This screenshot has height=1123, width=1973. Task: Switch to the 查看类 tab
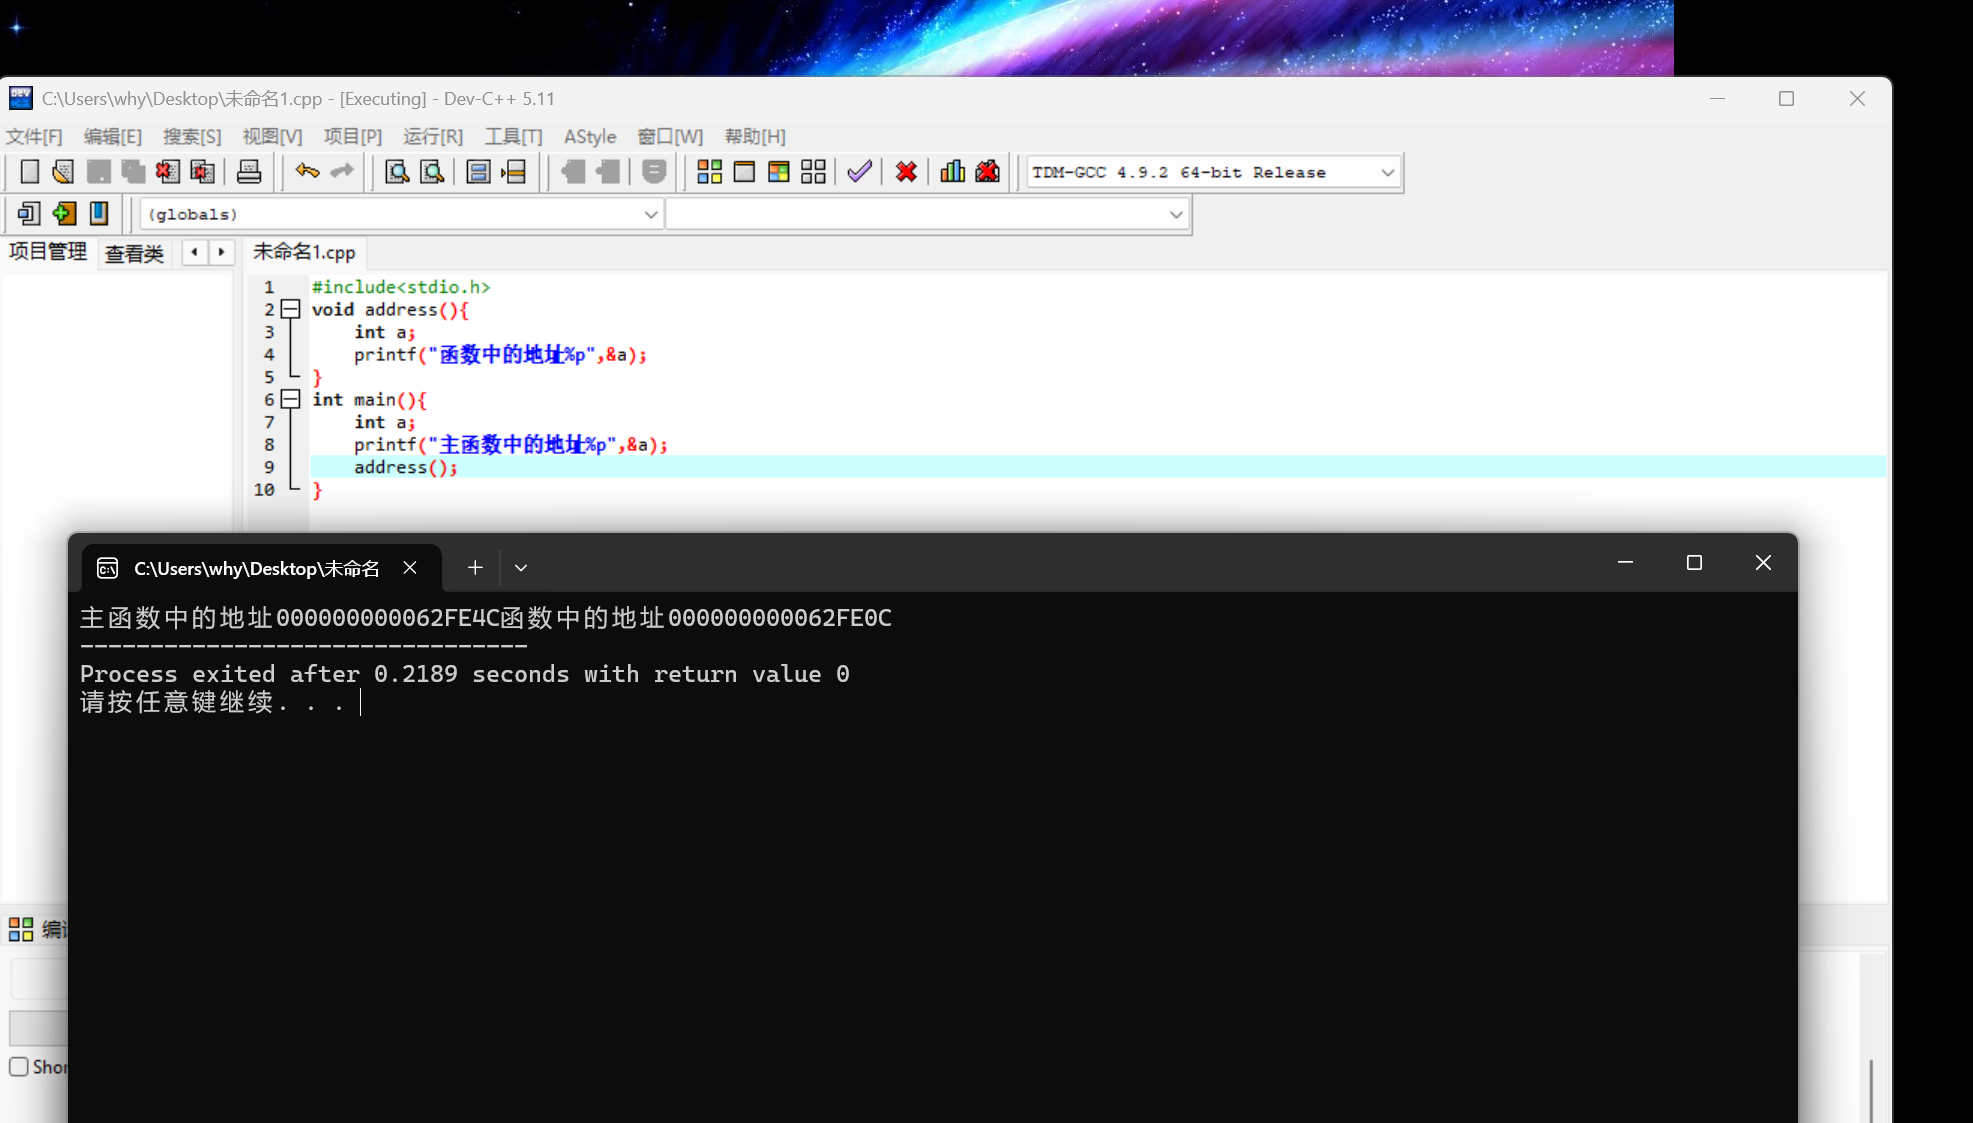pyautogui.click(x=134, y=254)
